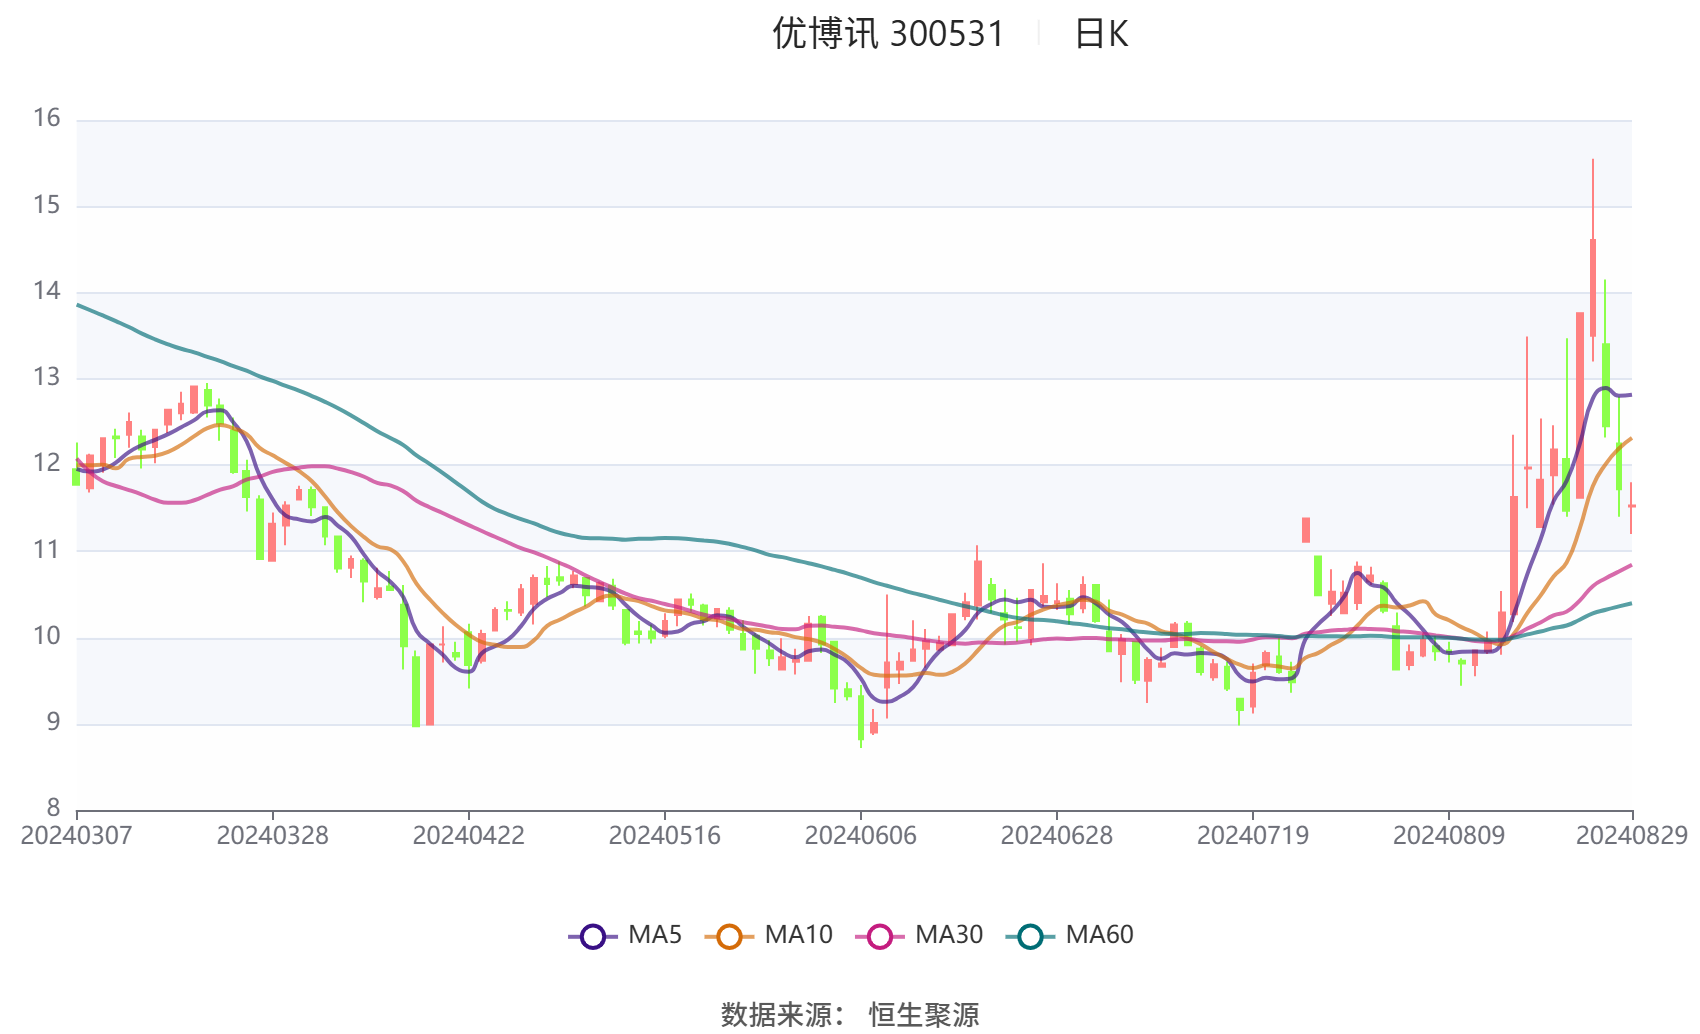1700x1034 pixels.
Task: Hide the MA10 line using its legend text
Action: 798,935
